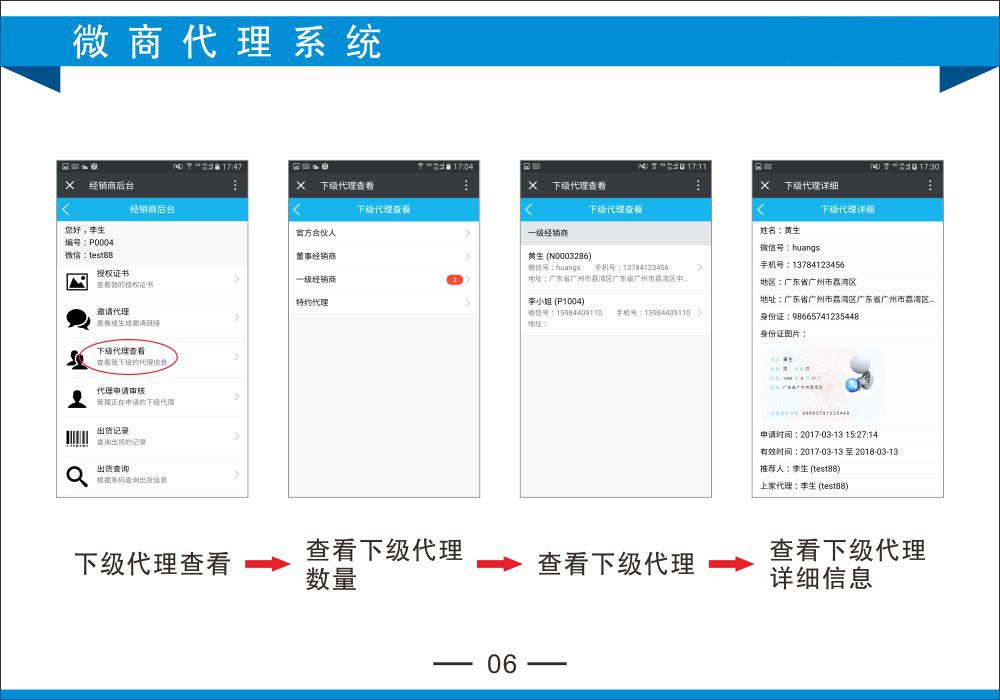This screenshot has height=700, width=1000.
Task: Tap back arrow in blue 经销商后台 header
Action: [66, 209]
